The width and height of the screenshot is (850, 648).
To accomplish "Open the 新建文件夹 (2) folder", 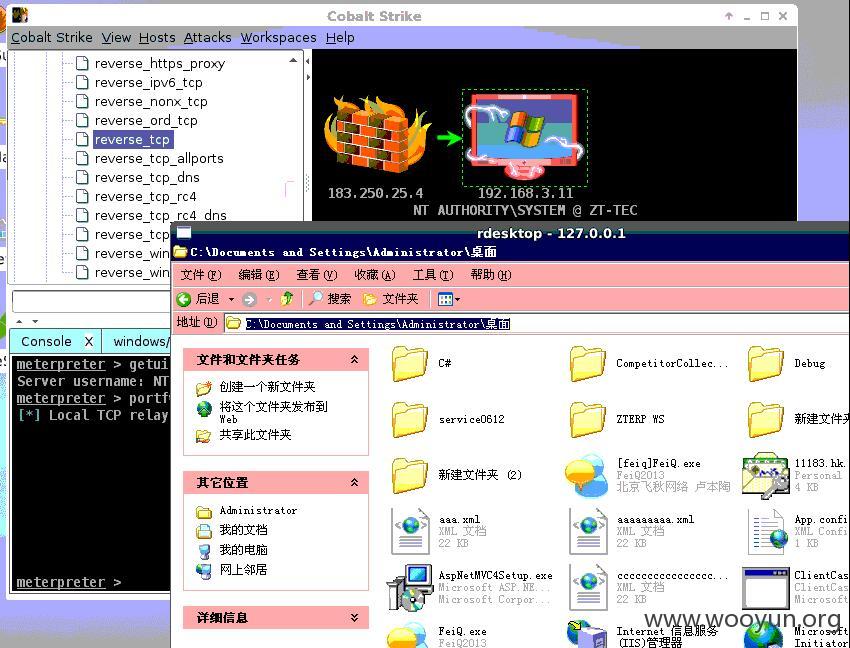I will [x=409, y=475].
